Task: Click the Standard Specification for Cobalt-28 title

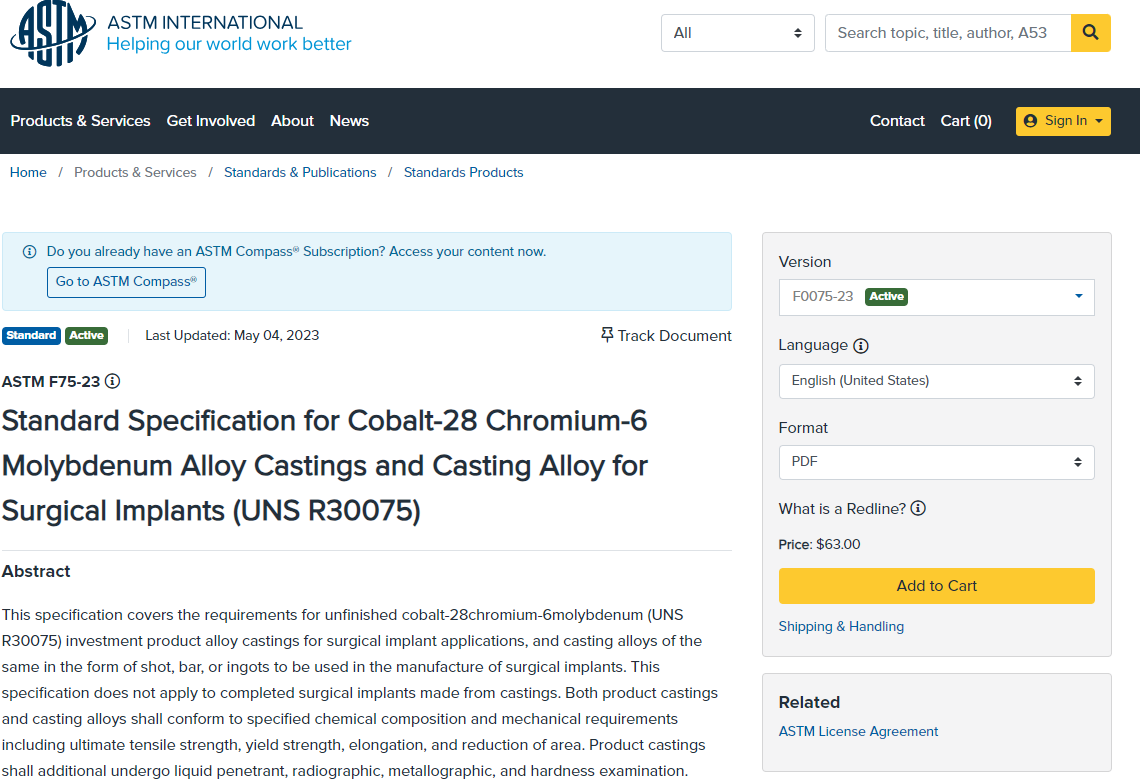Action: coord(324,465)
